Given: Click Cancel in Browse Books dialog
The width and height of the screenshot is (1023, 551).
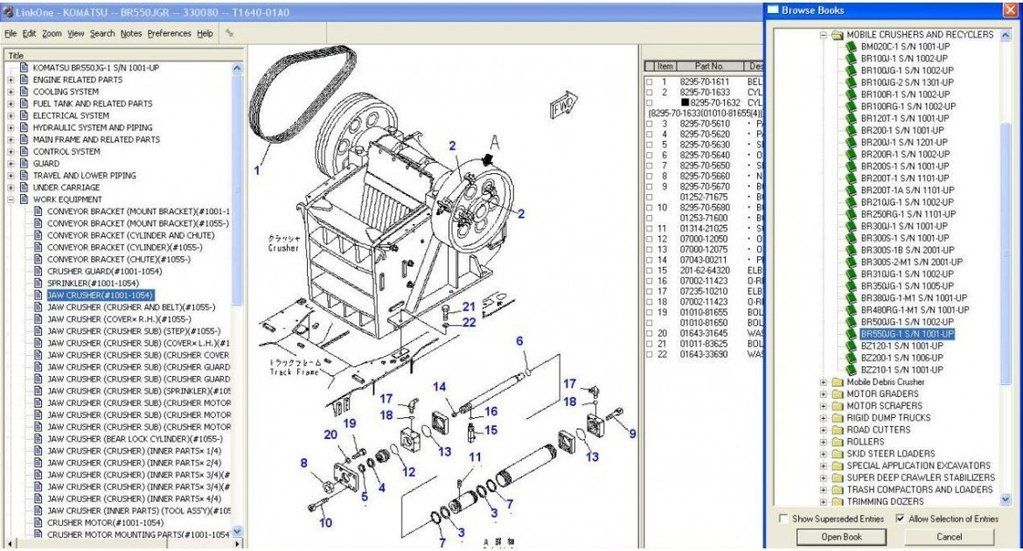Looking at the screenshot, I should coord(949,537).
